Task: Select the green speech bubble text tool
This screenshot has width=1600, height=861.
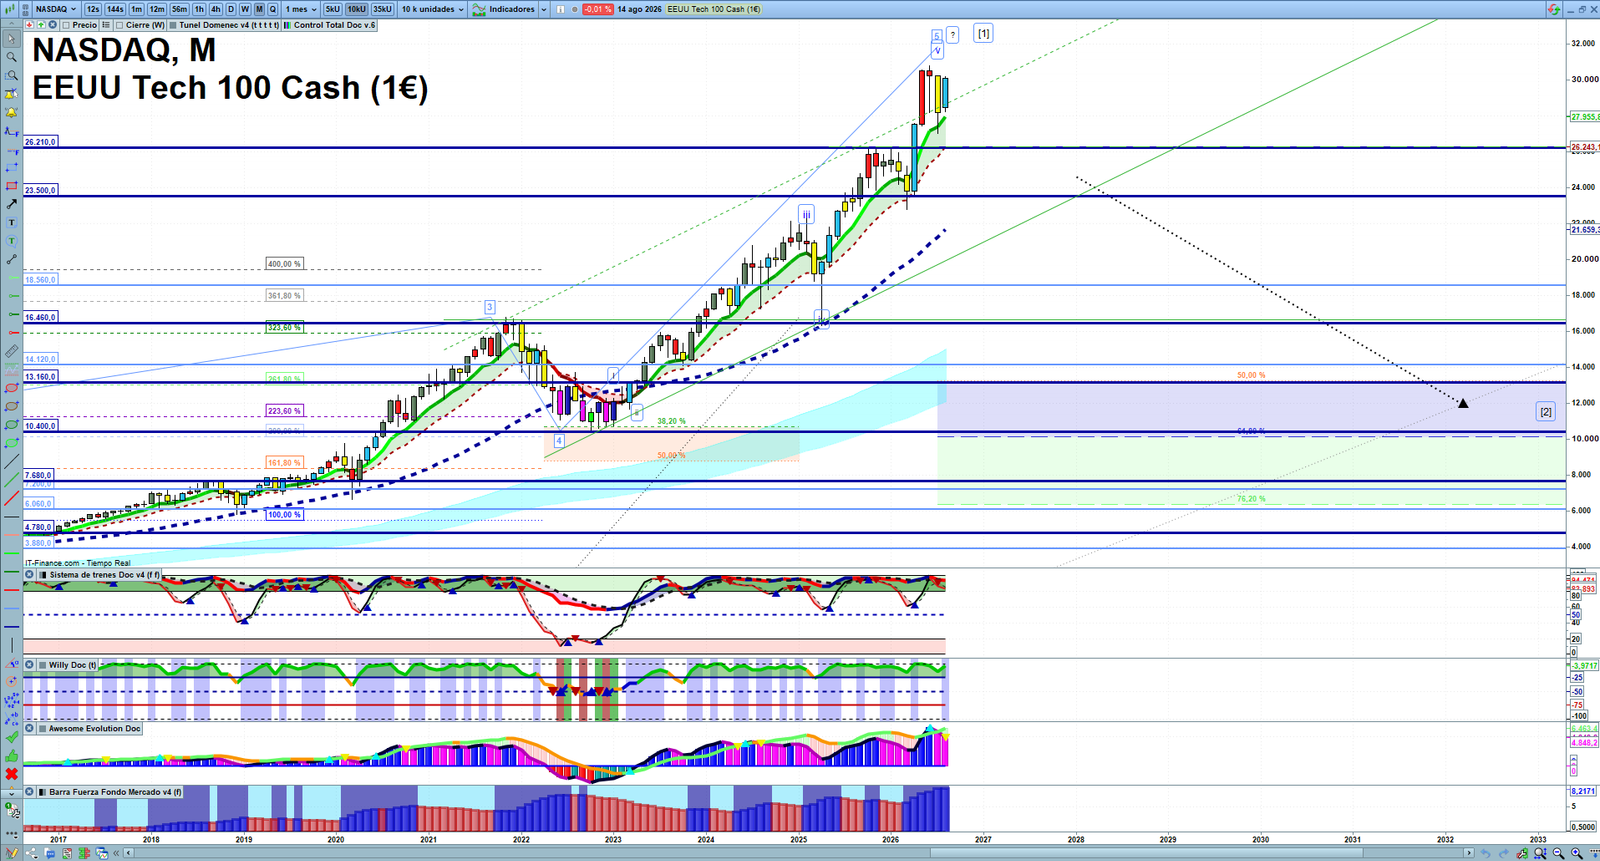Action: [x=11, y=241]
